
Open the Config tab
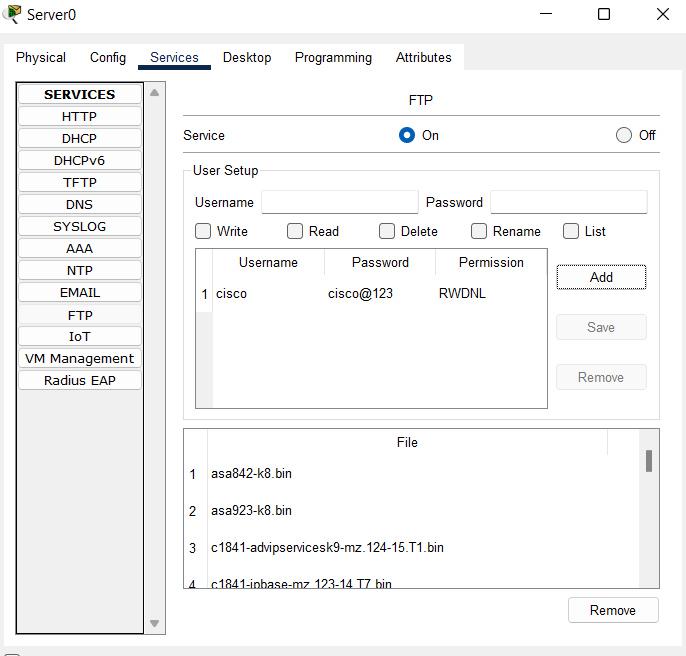click(108, 57)
